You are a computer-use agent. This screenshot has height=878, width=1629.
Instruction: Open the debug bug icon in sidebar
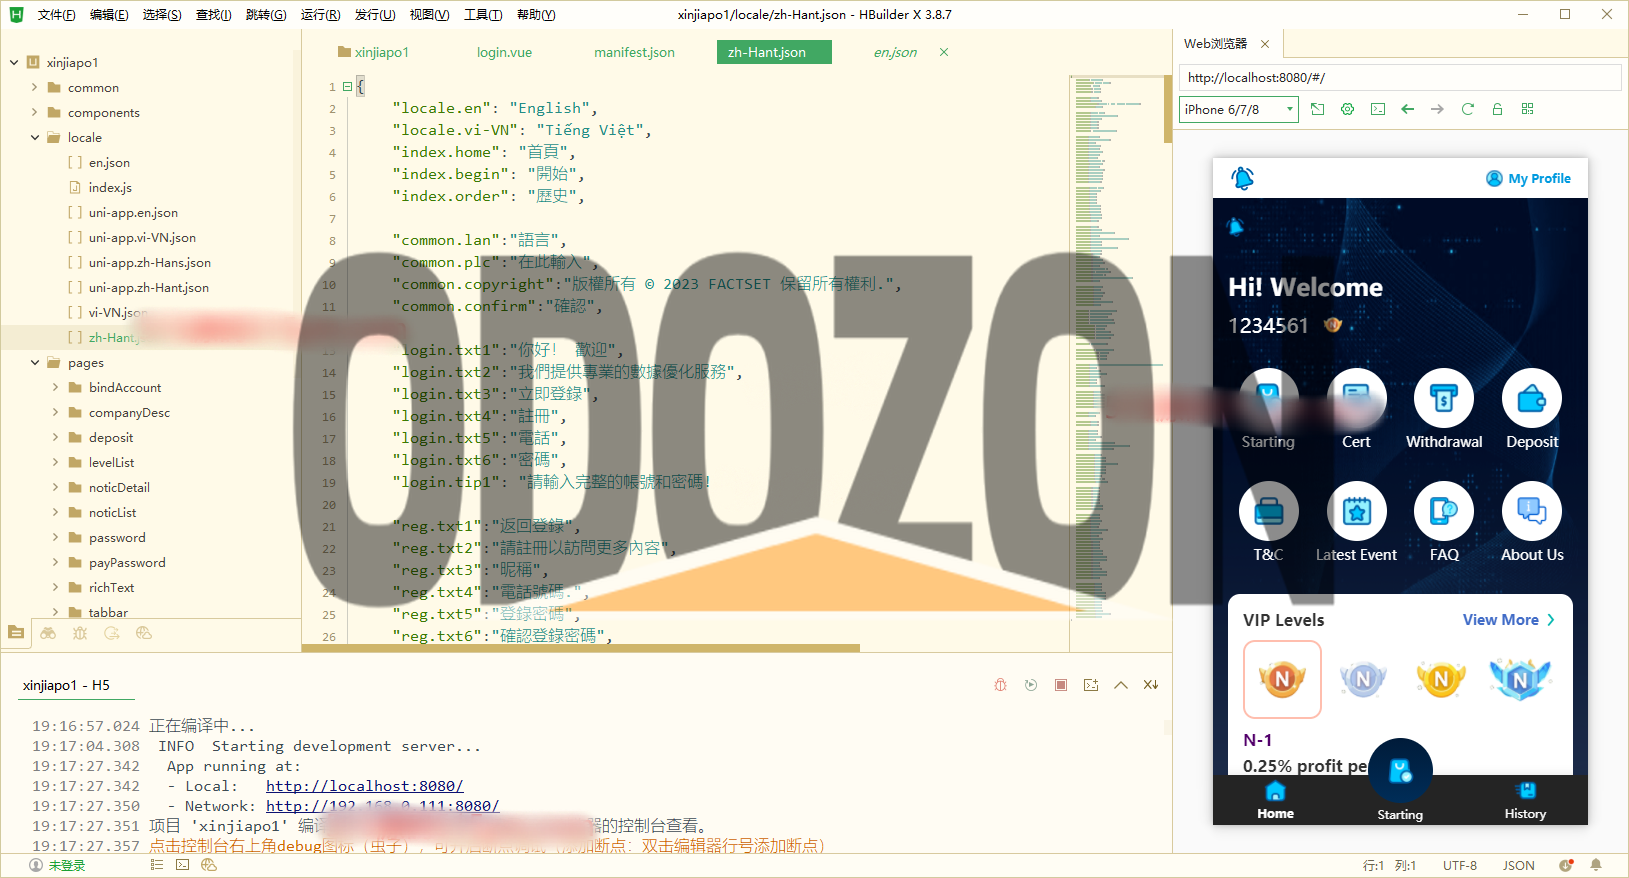click(80, 633)
